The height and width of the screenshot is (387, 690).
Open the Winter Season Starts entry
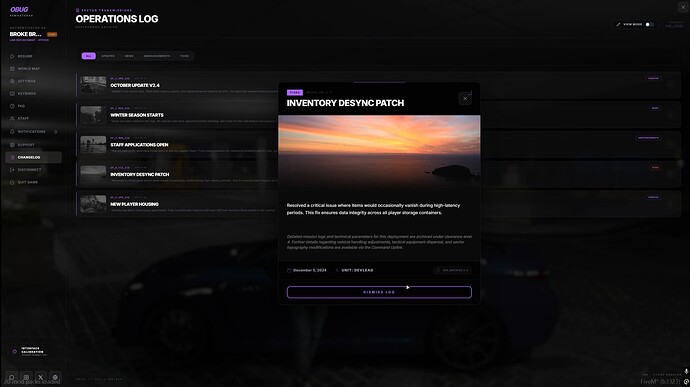(378, 115)
